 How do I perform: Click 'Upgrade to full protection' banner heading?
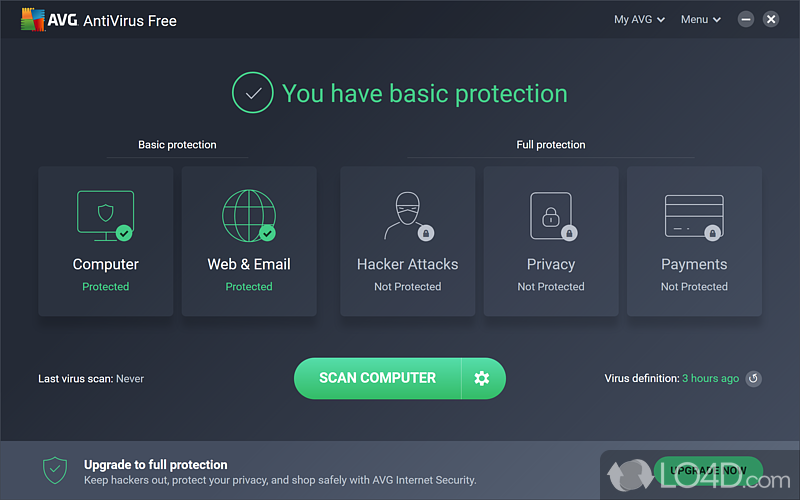156,465
